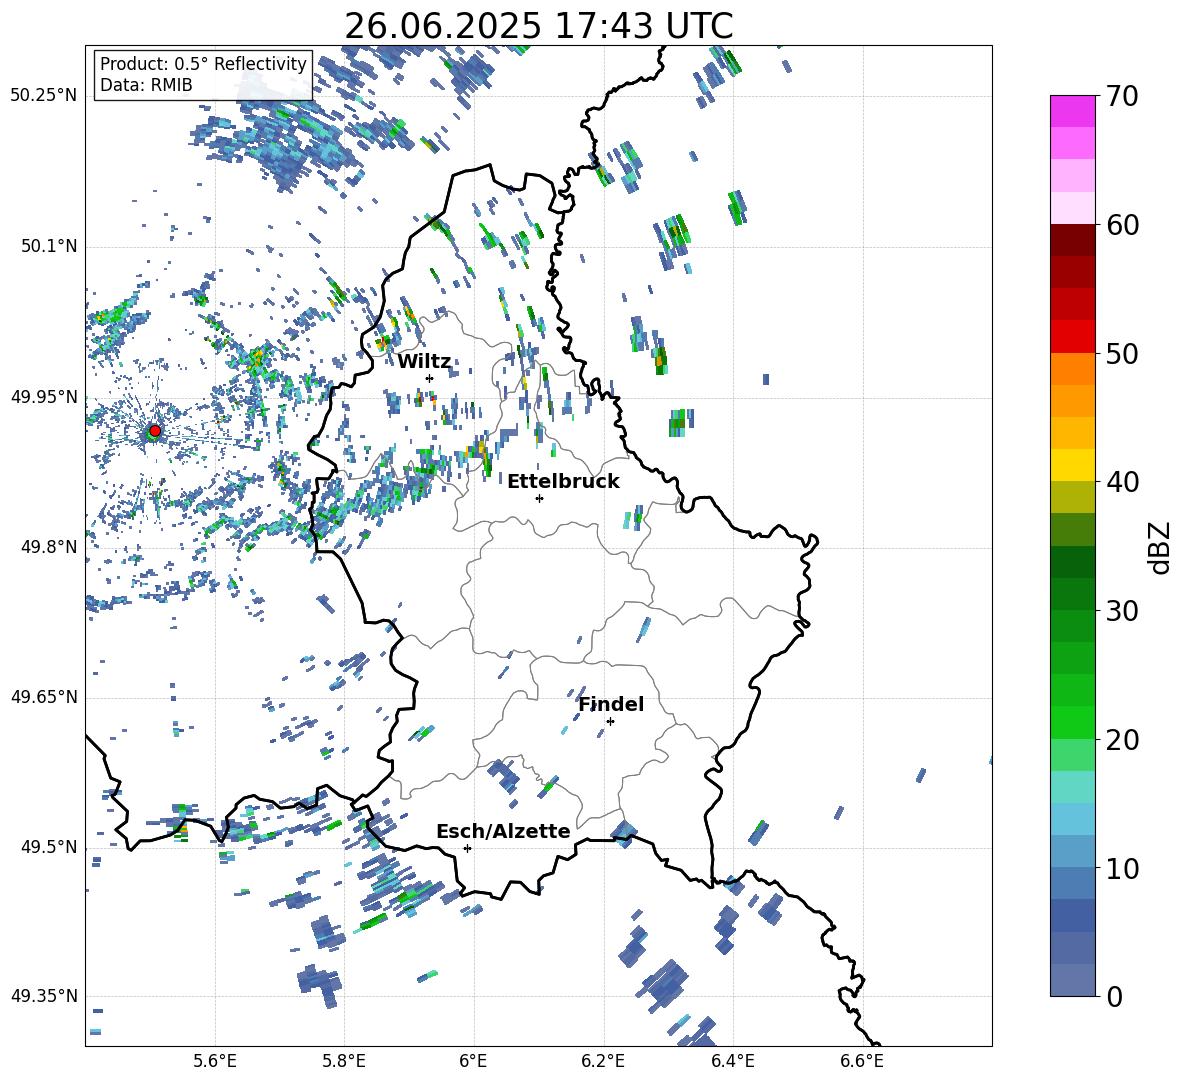The image size is (1184, 1081).
Task: Pick the light cyan colorbar swatch between the 10 and 20 ticks
Action: click(x=1072, y=787)
